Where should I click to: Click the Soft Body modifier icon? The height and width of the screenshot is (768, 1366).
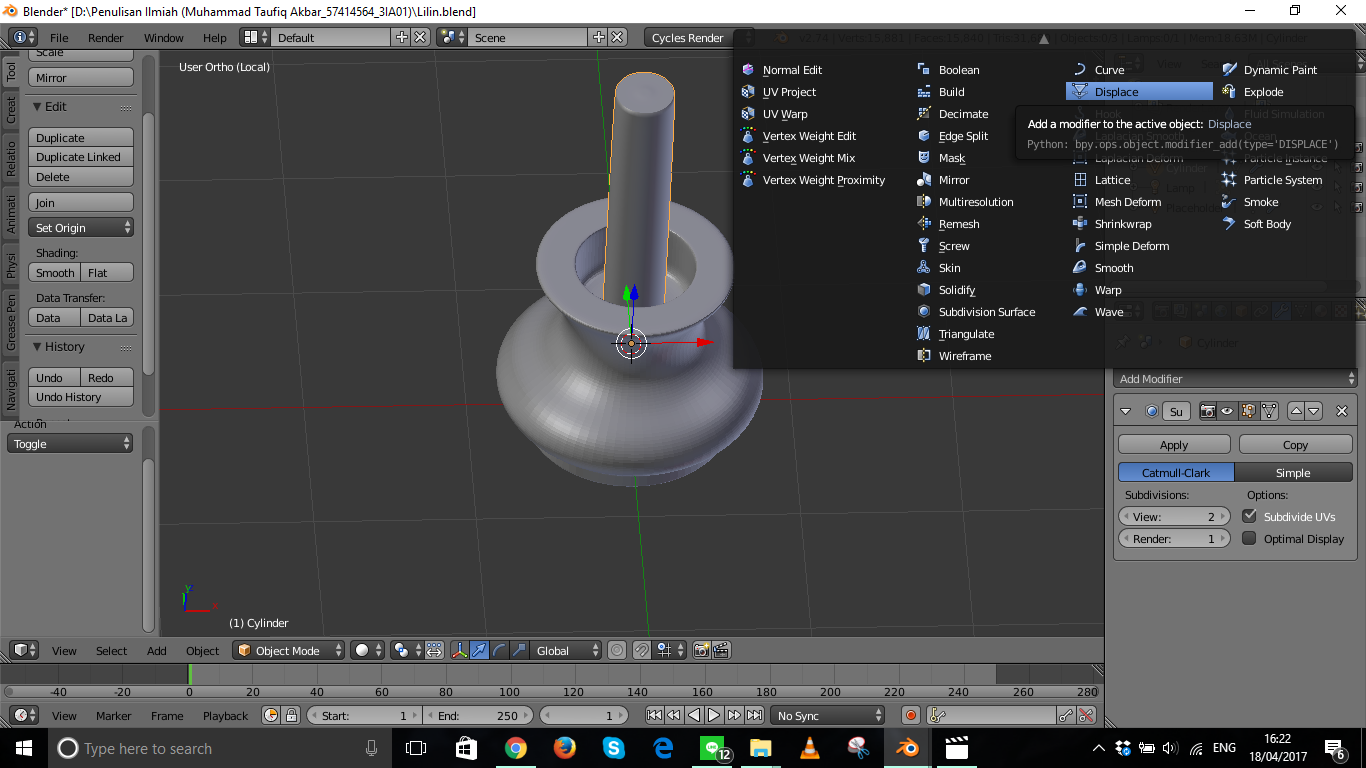1229,224
